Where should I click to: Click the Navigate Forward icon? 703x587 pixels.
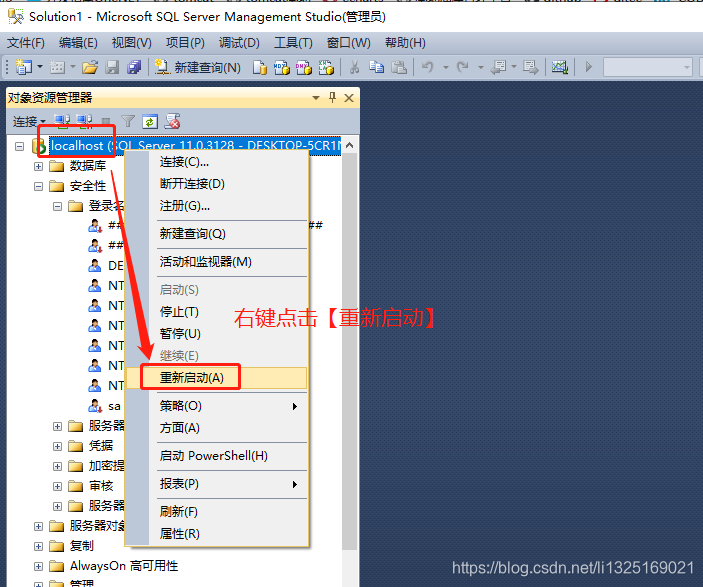coord(530,67)
